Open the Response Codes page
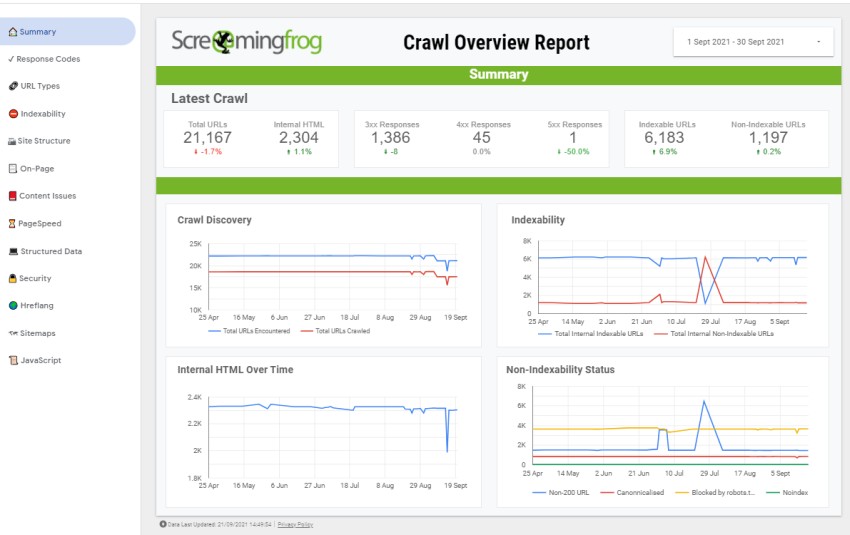 pyautogui.click(x=48, y=59)
